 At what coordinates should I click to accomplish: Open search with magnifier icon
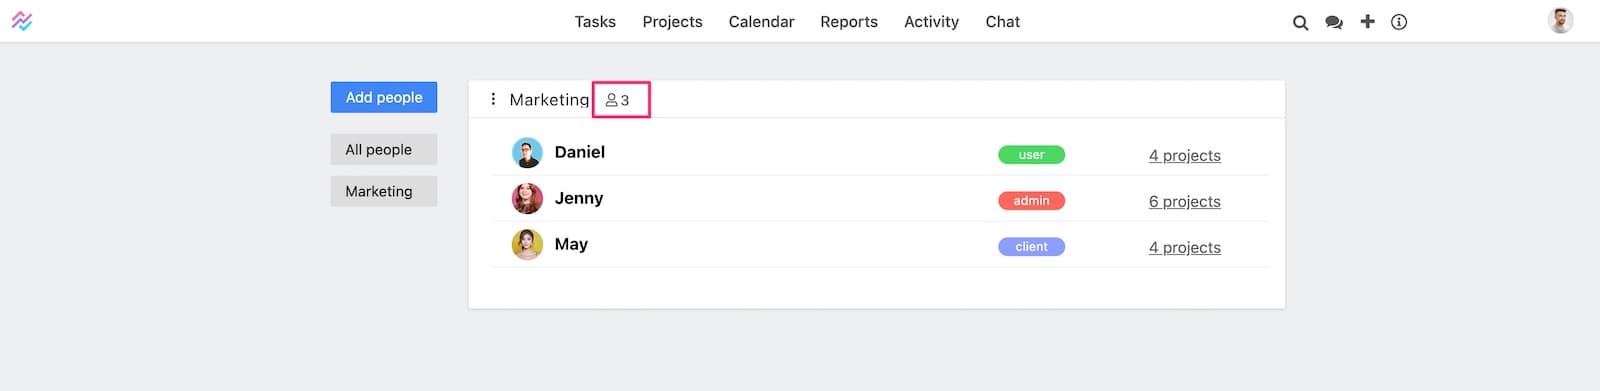click(x=1300, y=22)
